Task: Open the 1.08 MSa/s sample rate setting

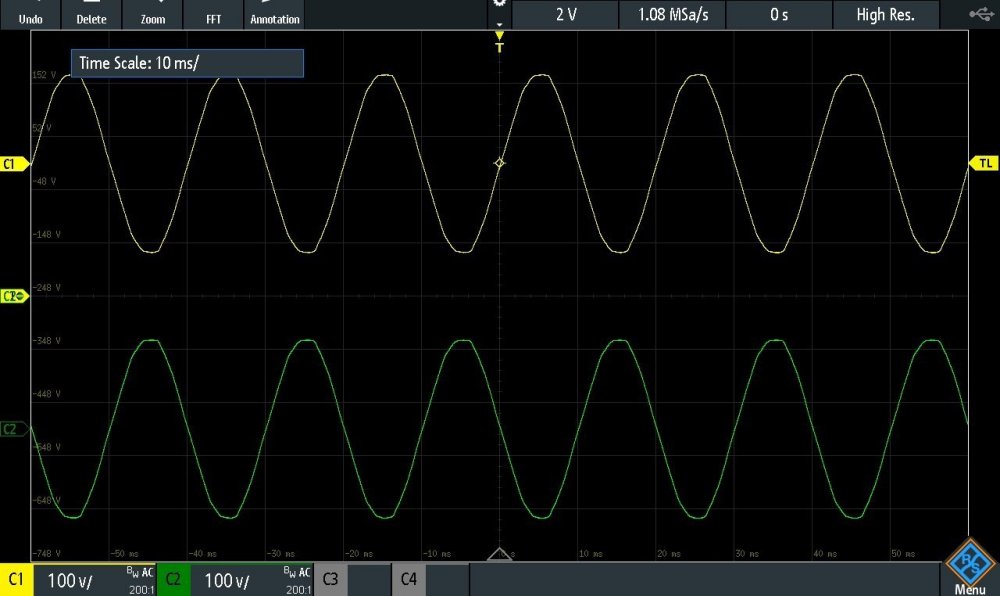Action: (x=672, y=15)
